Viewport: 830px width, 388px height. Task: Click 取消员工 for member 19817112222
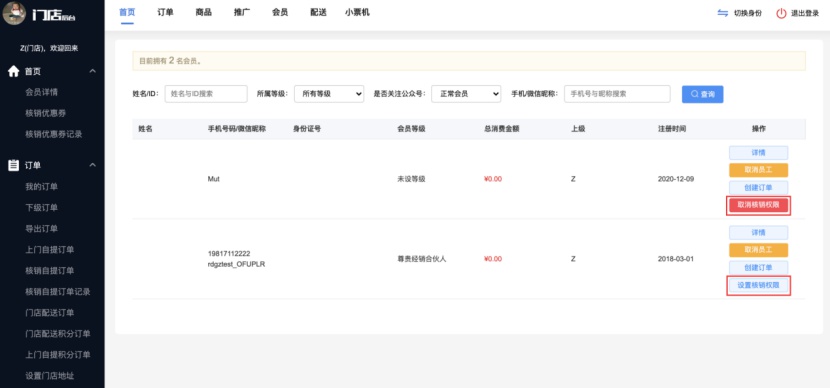tap(759, 250)
